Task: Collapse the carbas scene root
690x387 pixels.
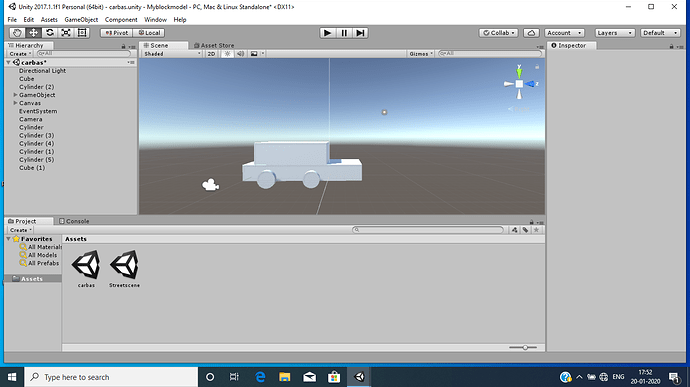Action: pos(8,63)
